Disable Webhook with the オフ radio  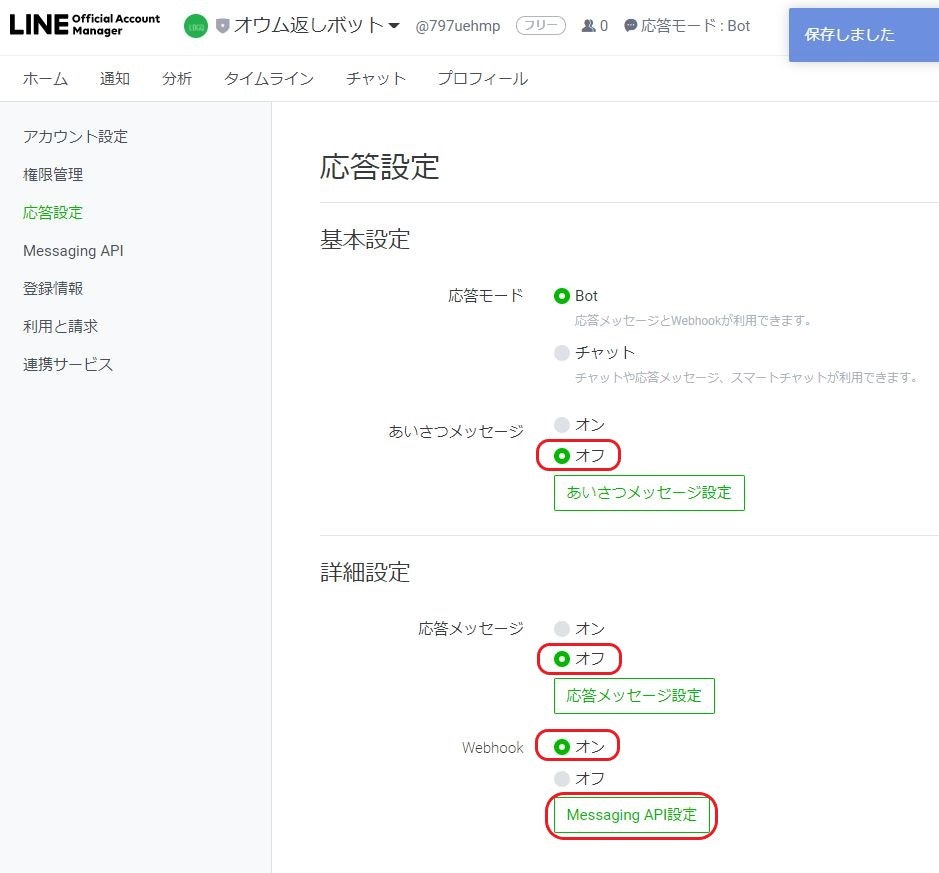pyautogui.click(x=562, y=778)
